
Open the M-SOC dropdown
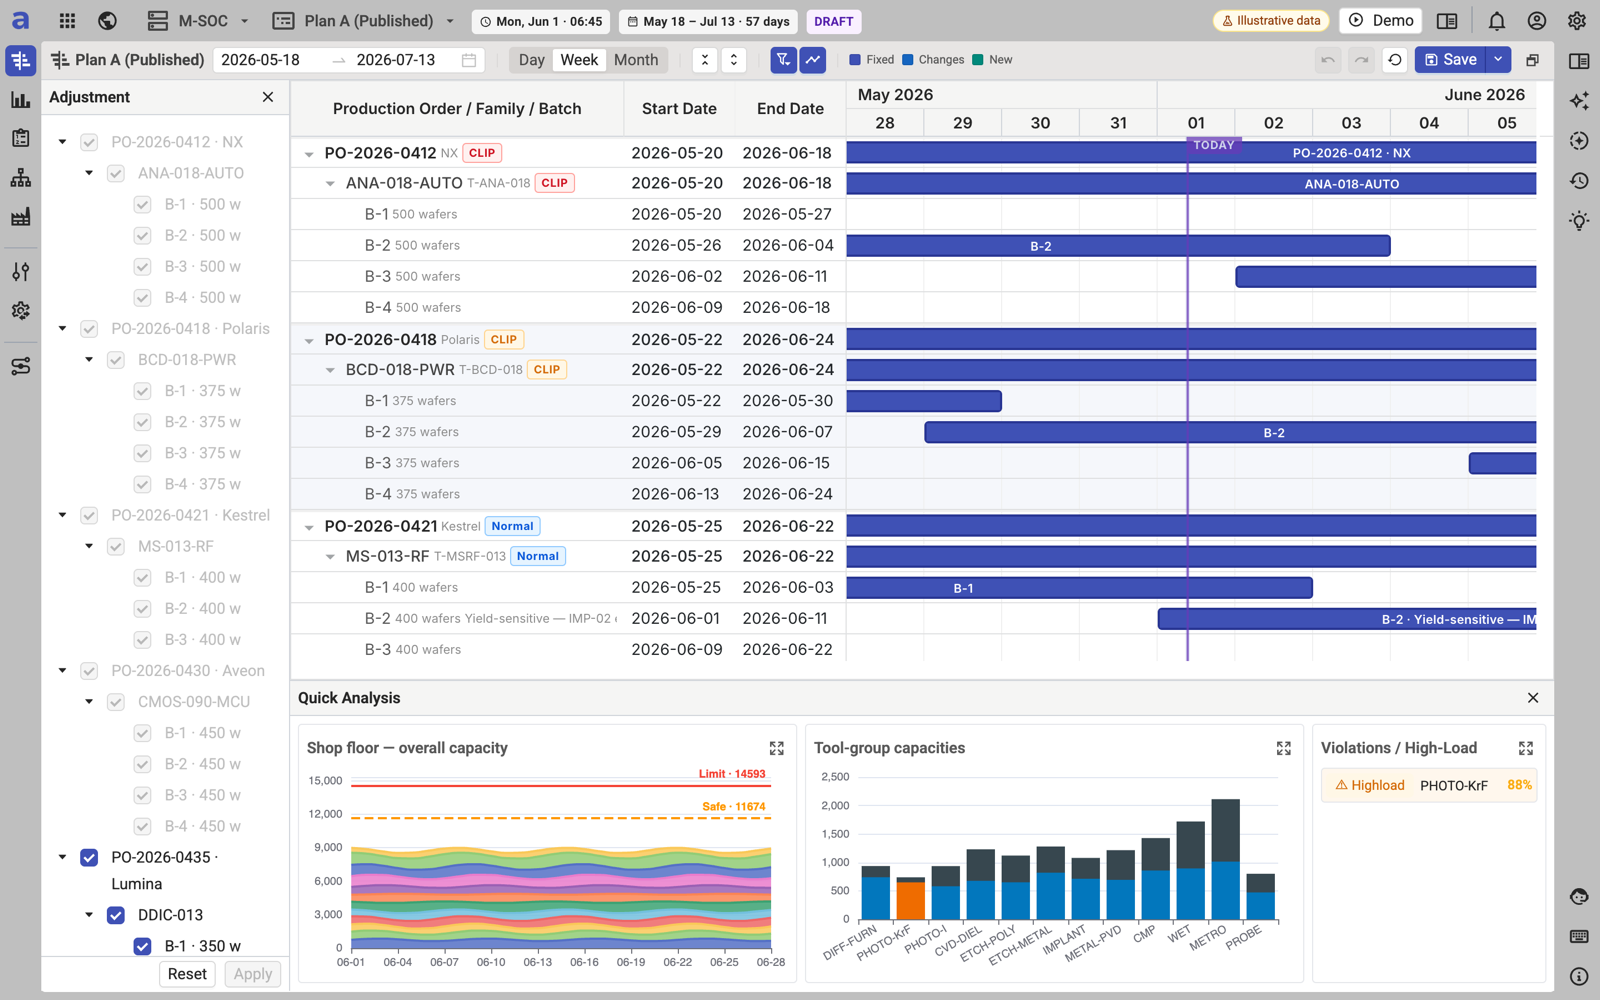click(198, 21)
